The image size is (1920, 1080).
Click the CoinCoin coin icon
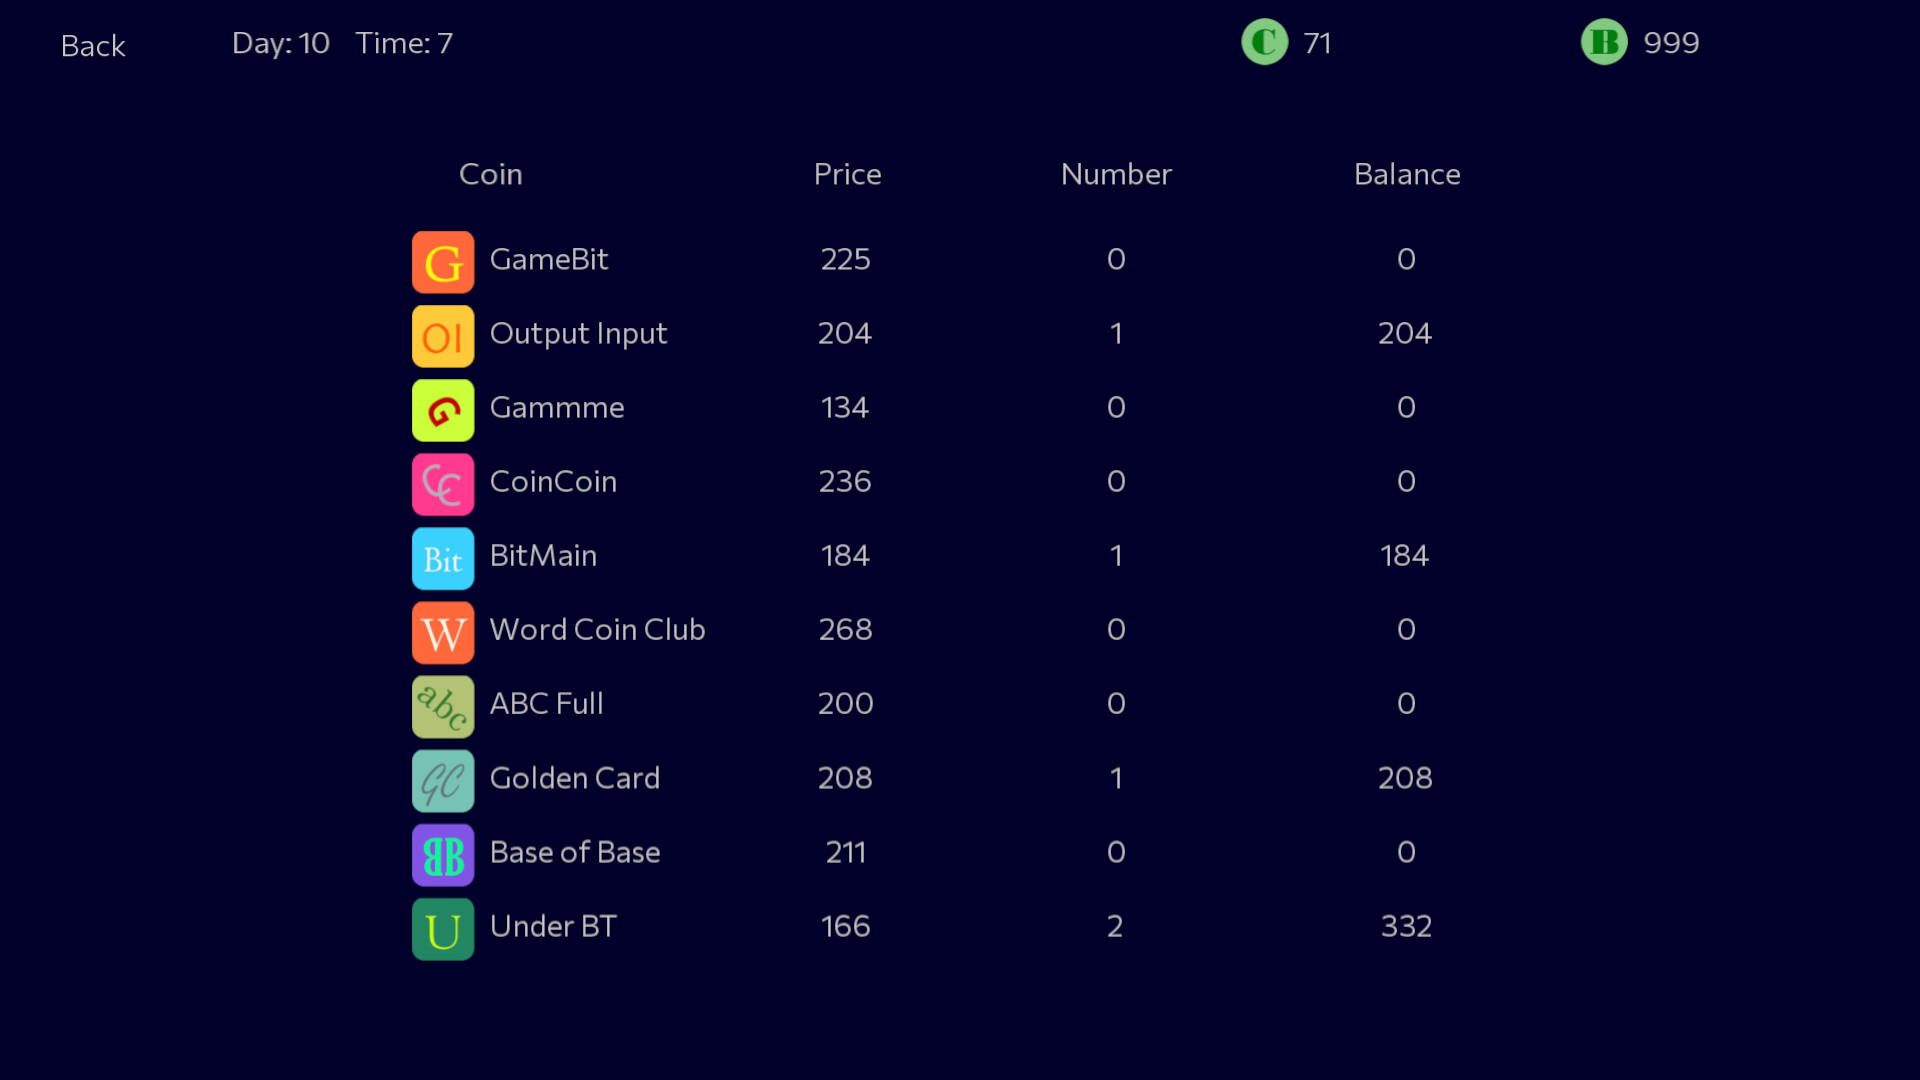[442, 483]
